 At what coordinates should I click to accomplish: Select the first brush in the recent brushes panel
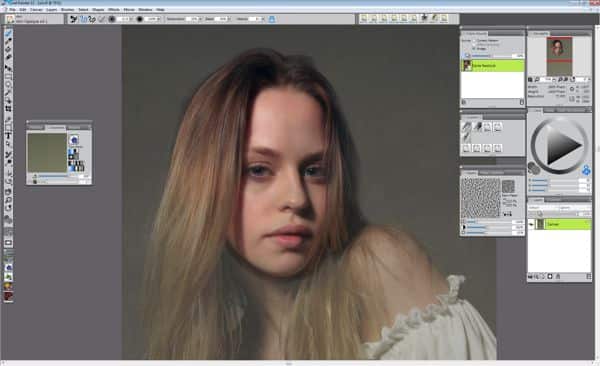(466, 127)
